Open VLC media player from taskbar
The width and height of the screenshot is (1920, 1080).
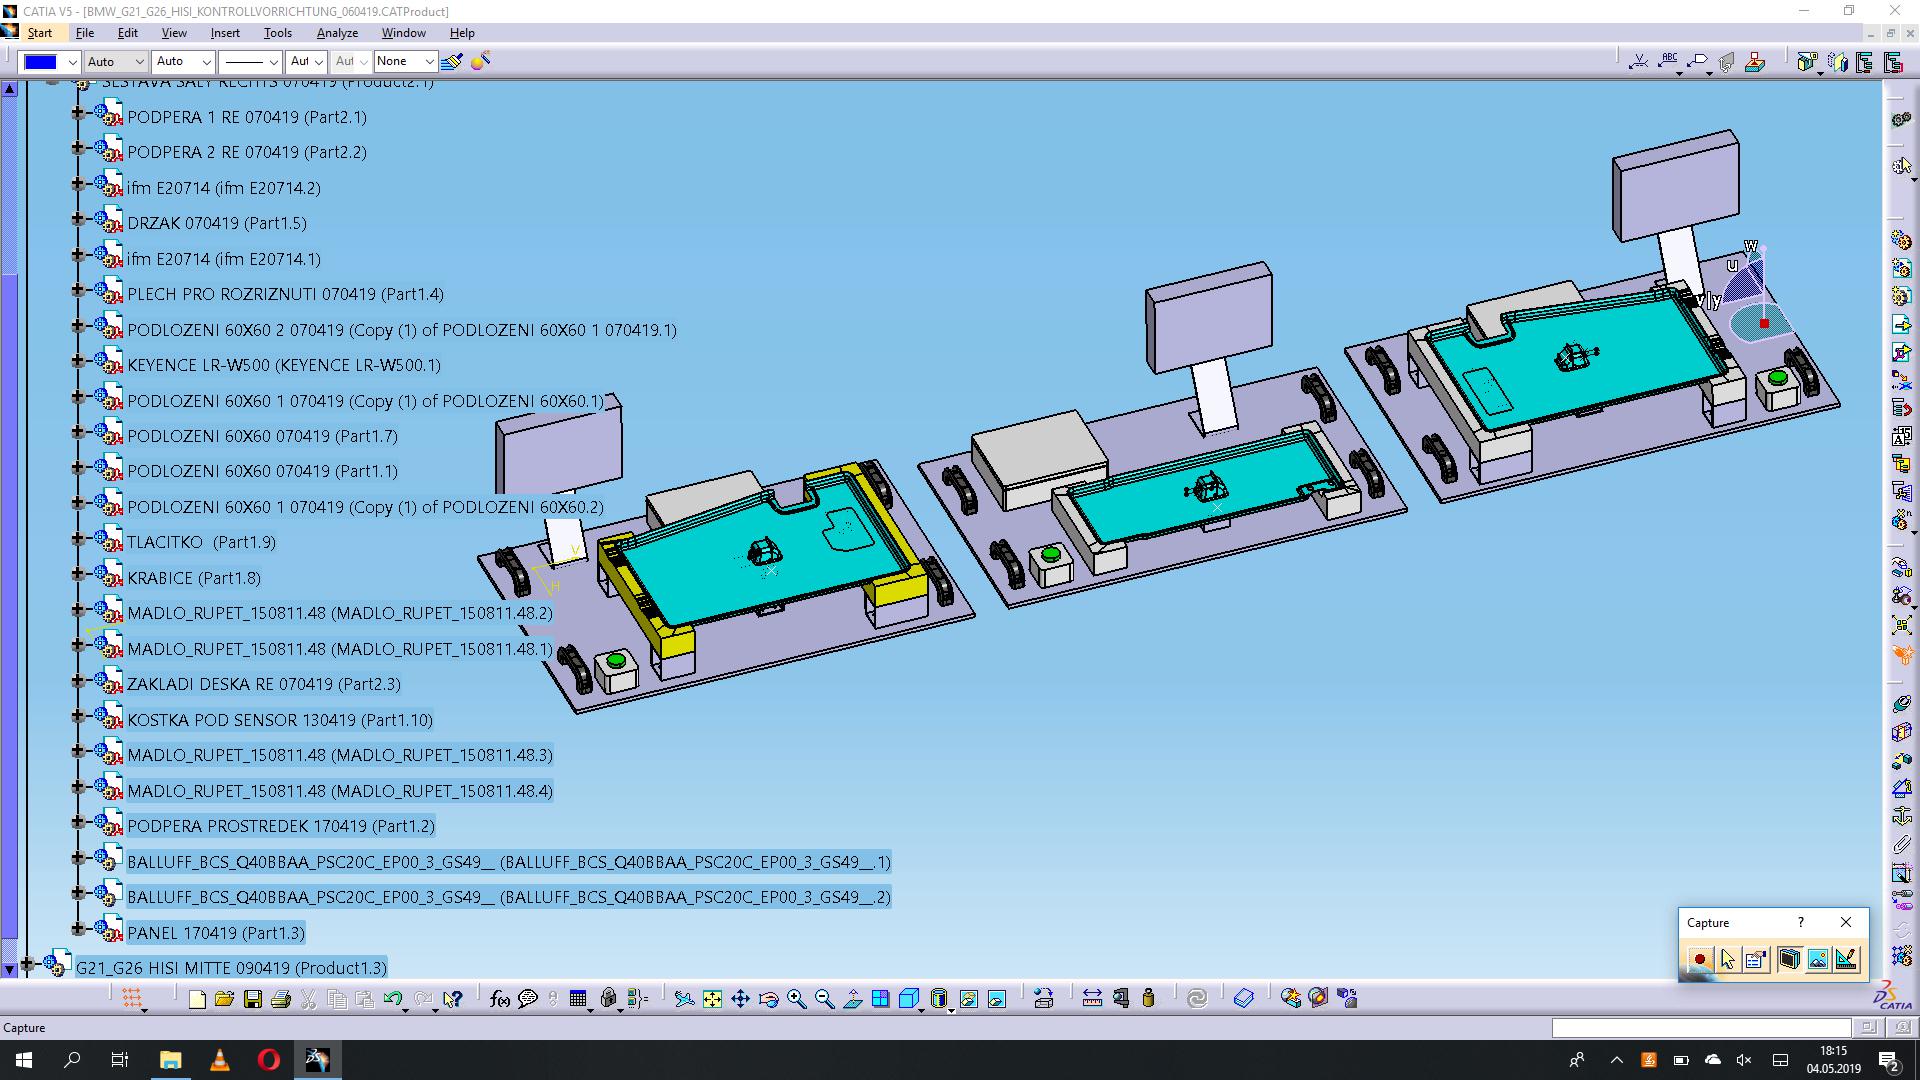tap(220, 1060)
